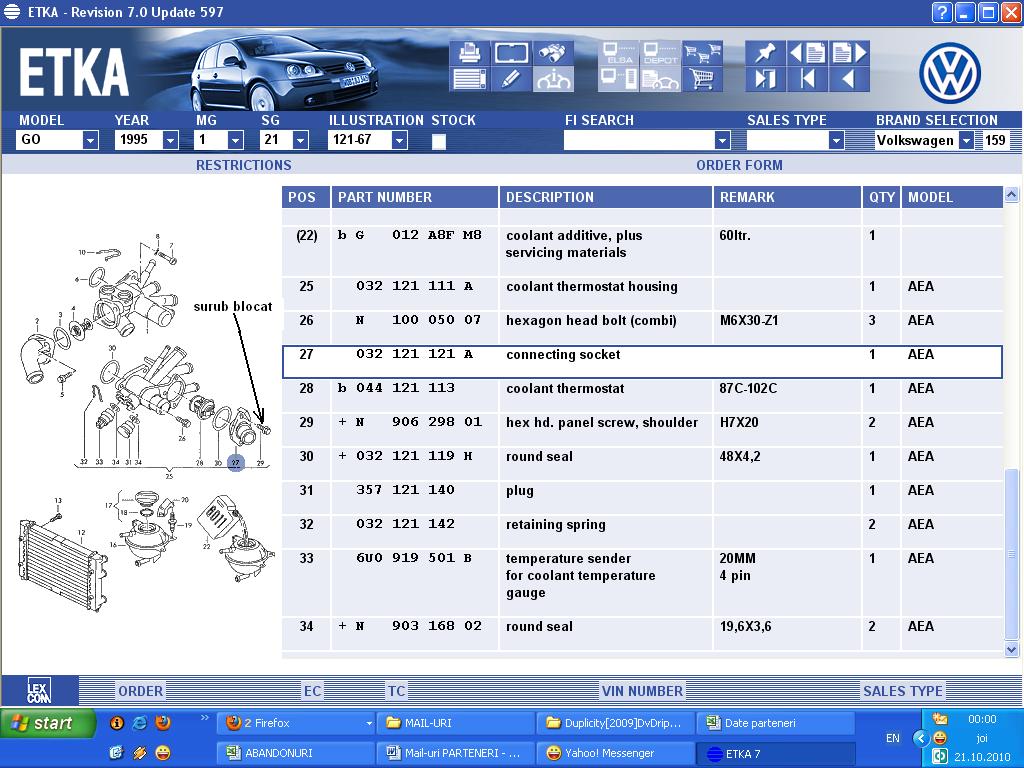
Task: Click the DEPOT link icon
Action: click(660, 53)
